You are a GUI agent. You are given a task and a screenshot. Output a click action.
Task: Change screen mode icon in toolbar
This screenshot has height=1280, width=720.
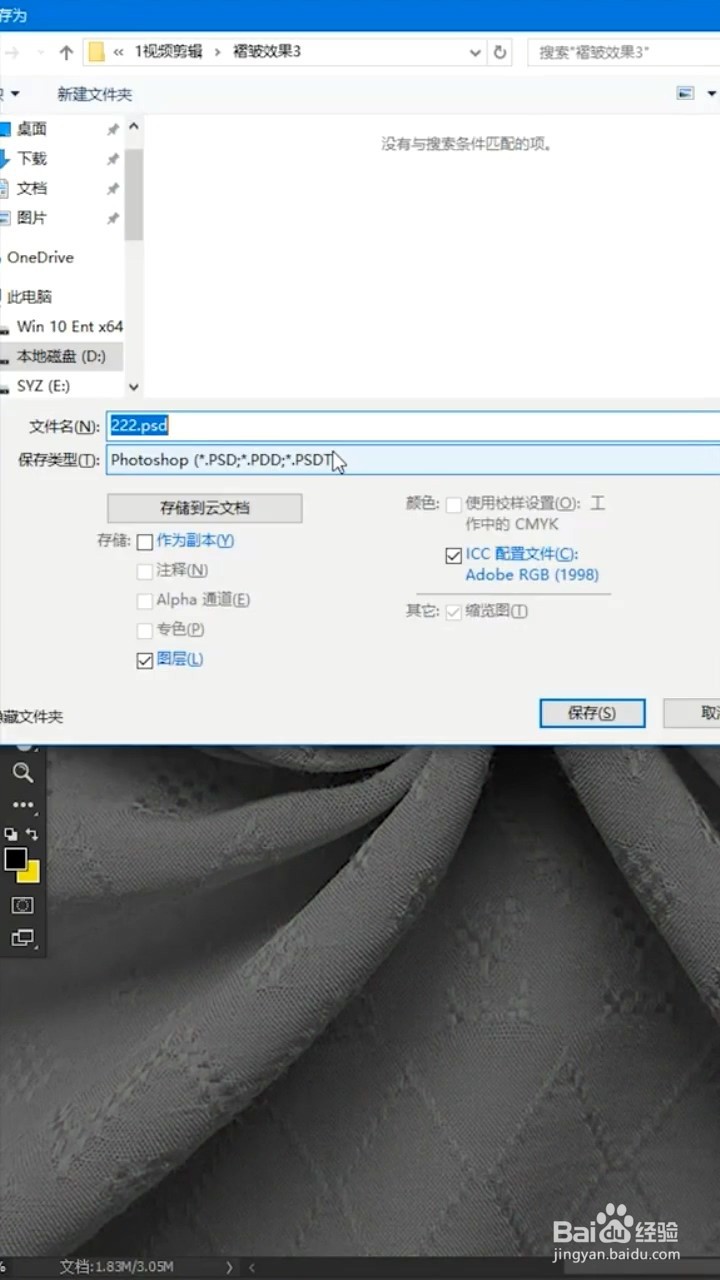pyautogui.click(x=22, y=937)
